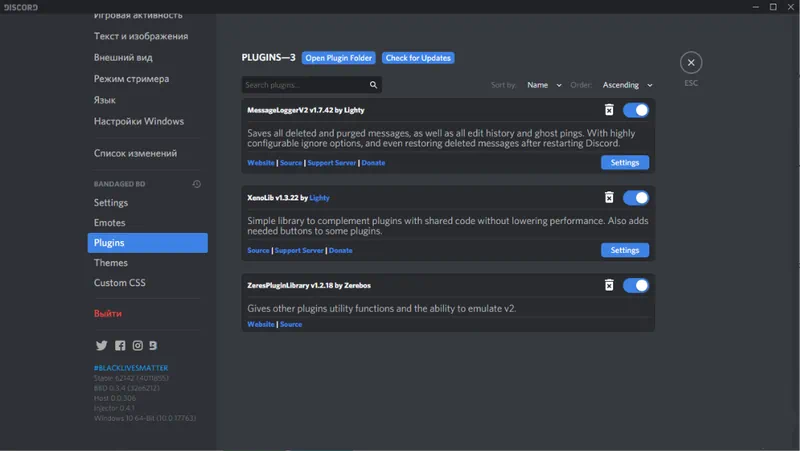800x451 pixels.
Task: Switch to the Themes section
Action: pyautogui.click(x=111, y=263)
